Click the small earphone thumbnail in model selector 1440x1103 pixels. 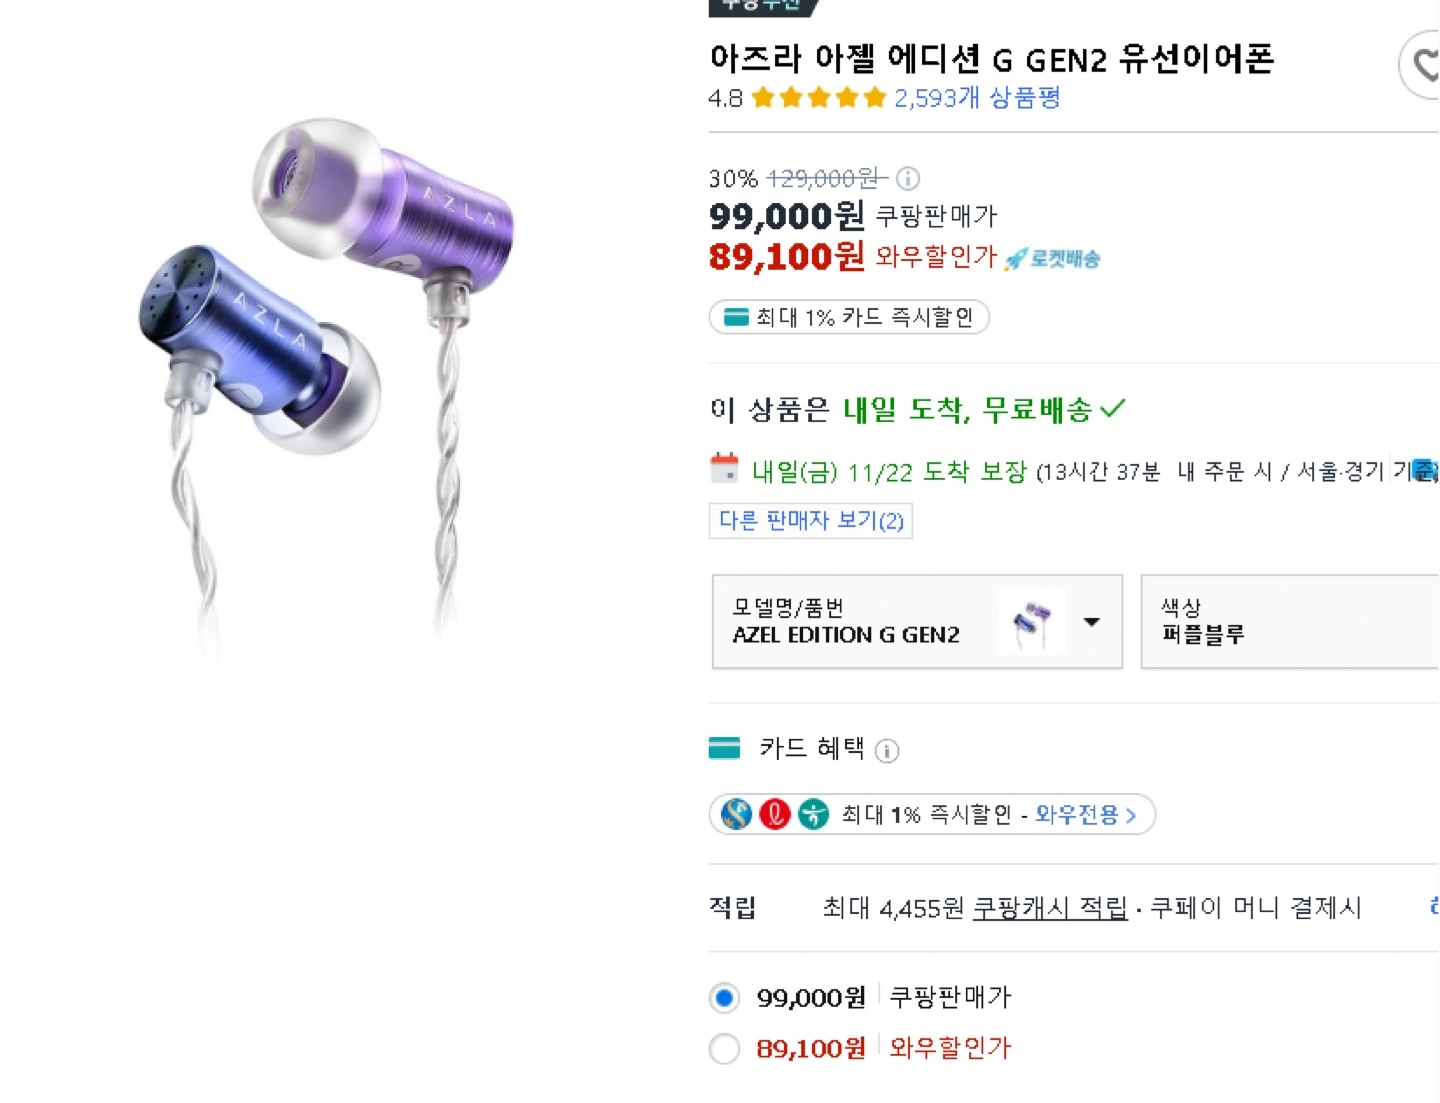[1031, 622]
